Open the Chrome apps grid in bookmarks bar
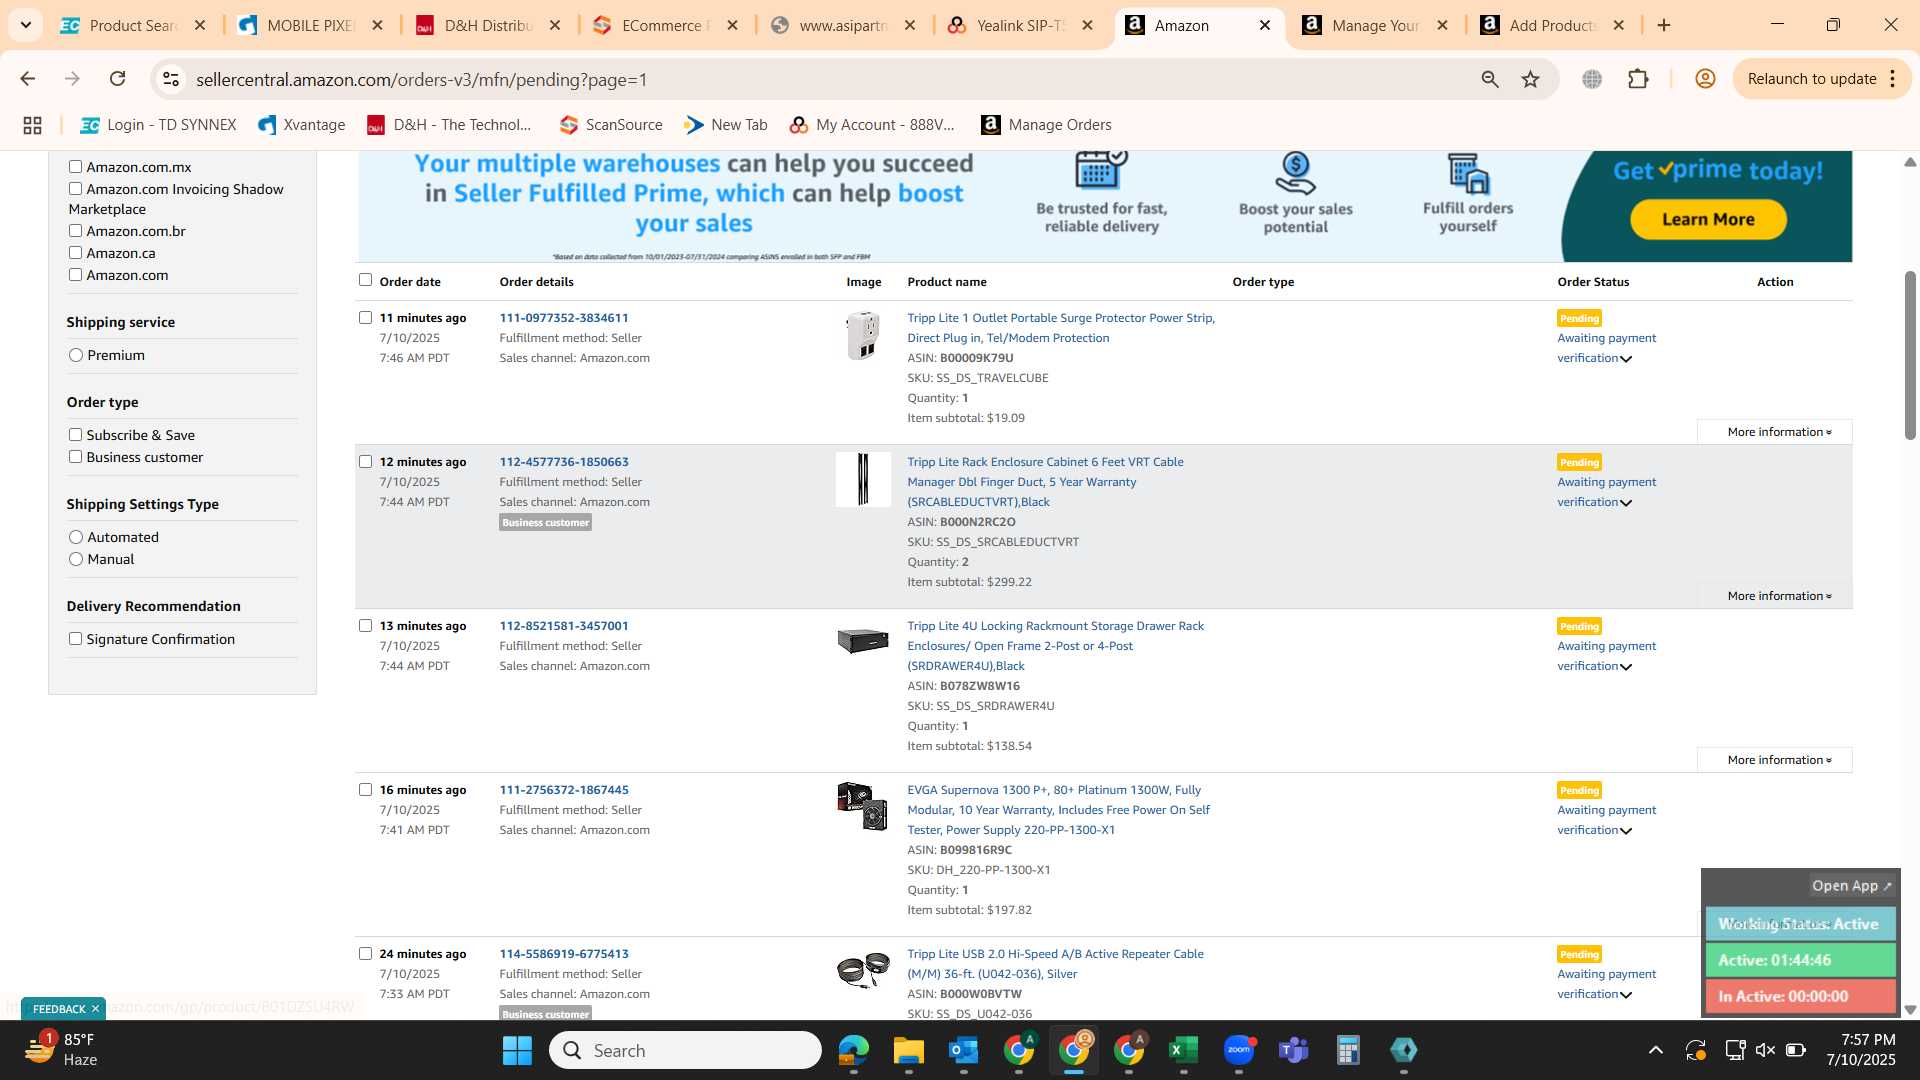Image resolution: width=1920 pixels, height=1080 pixels. (32, 125)
